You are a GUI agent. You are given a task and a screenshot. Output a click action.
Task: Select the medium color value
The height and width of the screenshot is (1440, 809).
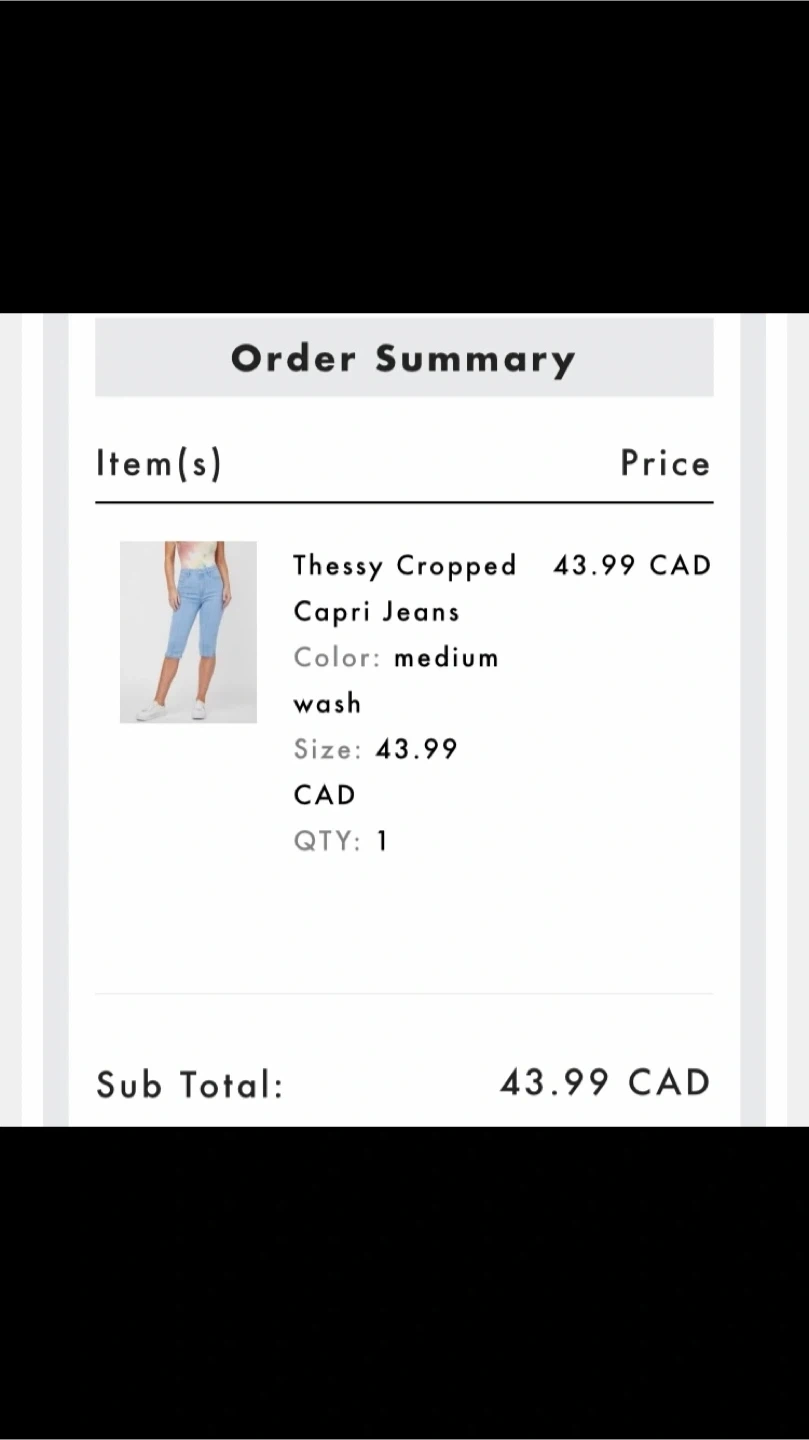pyautogui.click(x=446, y=658)
